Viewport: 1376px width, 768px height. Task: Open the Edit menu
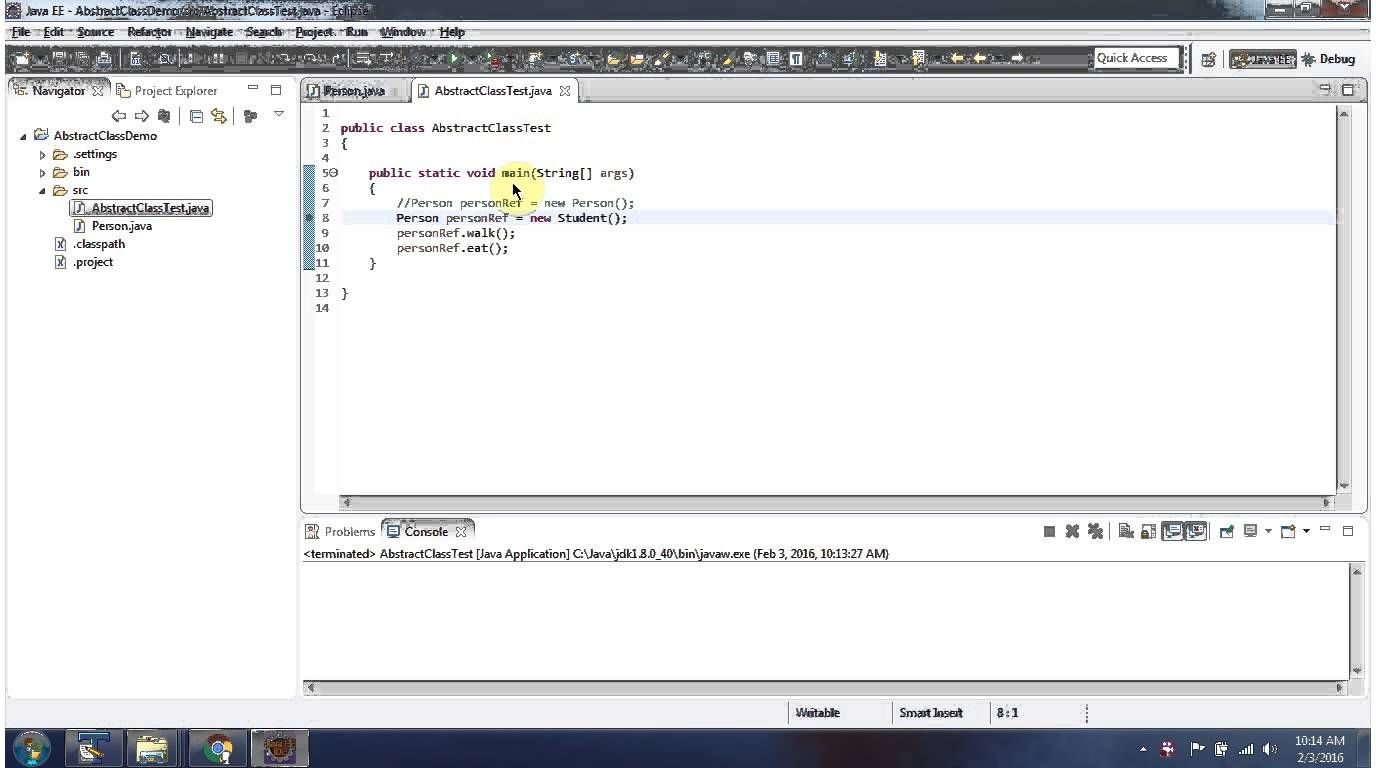53,32
